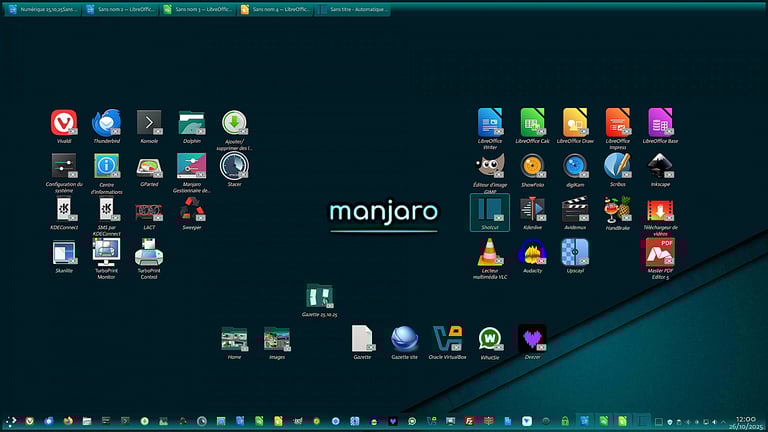This screenshot has height=432, width=768.
Task: Switch to Sans titre - Automatique window
Action: pos(353,9)
